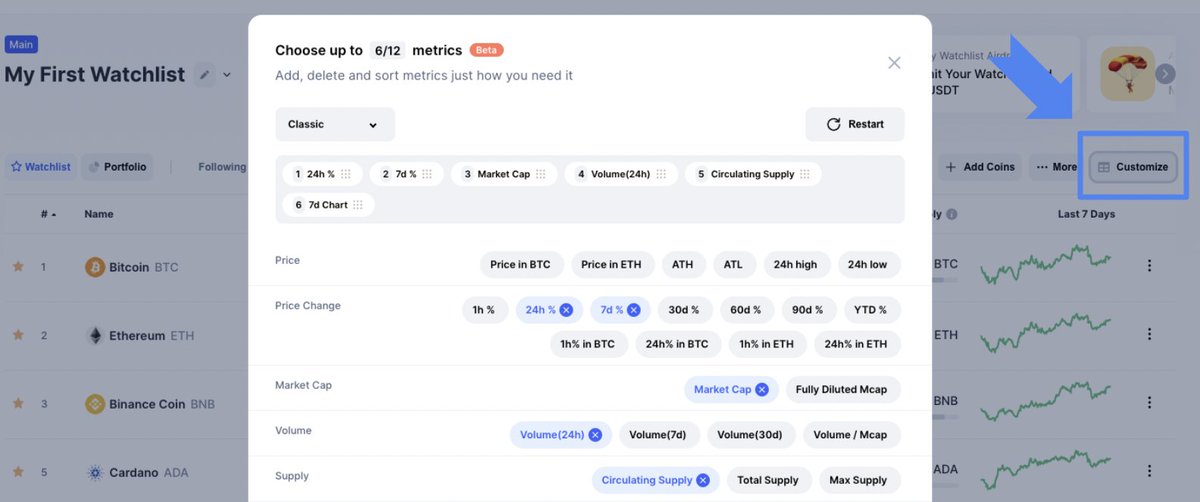Remove Volume(24h) metric via its x icon
Image resolution: width=1200 pixels, height=502 pixels.
point(595,435)
